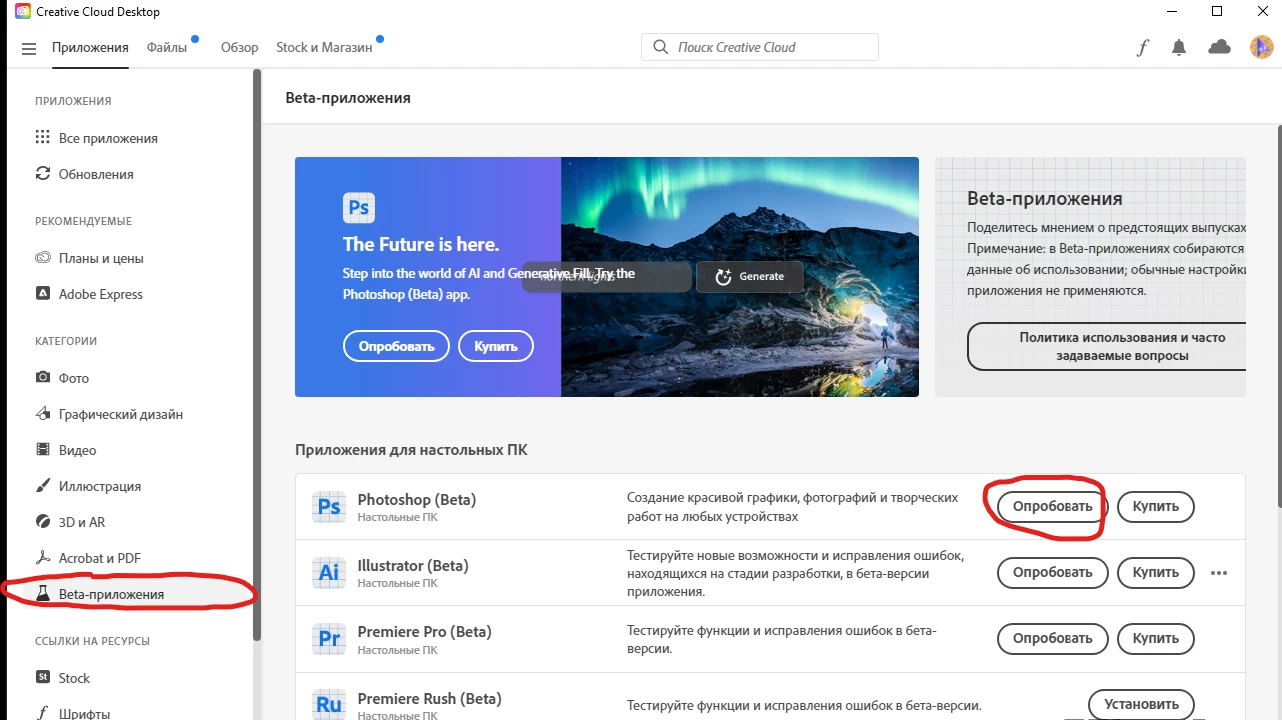Click the Creative Cloud logo in title bar

(x=23, y=12)
